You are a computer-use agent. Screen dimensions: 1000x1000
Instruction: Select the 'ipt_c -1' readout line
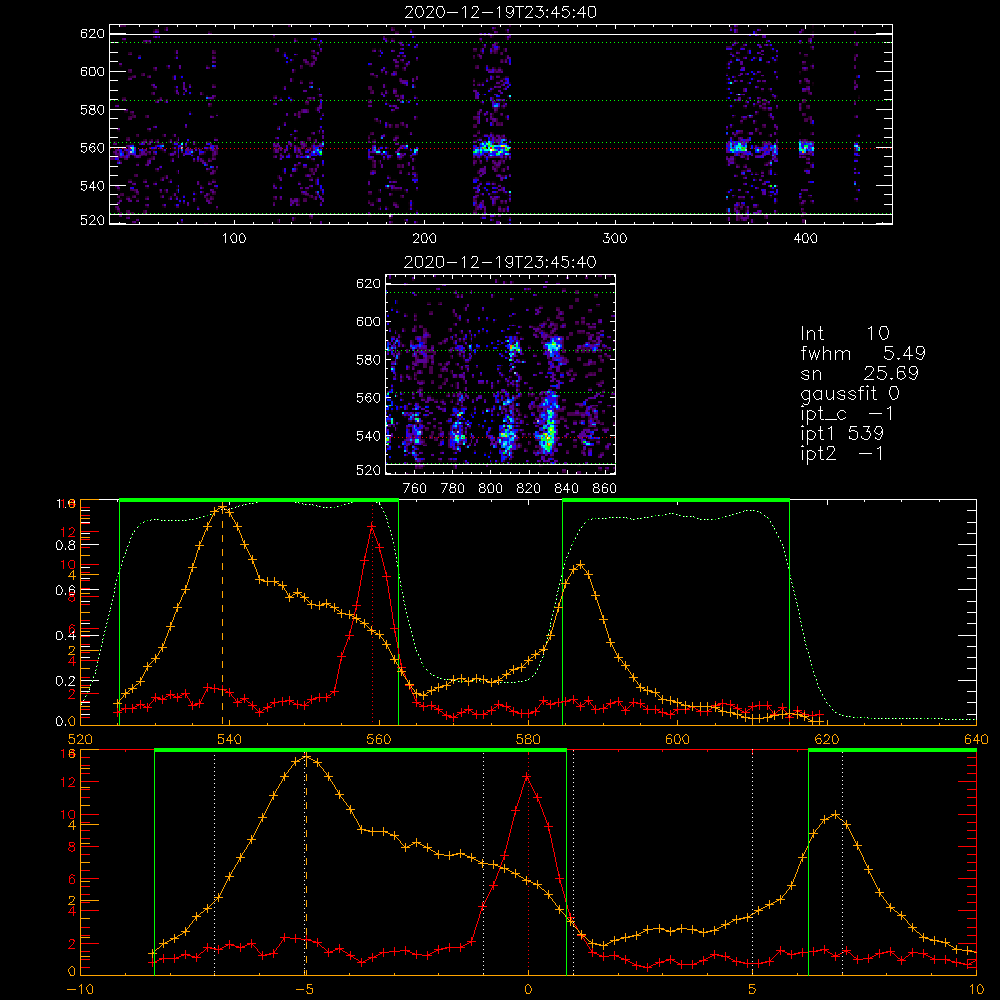(847, 414)
